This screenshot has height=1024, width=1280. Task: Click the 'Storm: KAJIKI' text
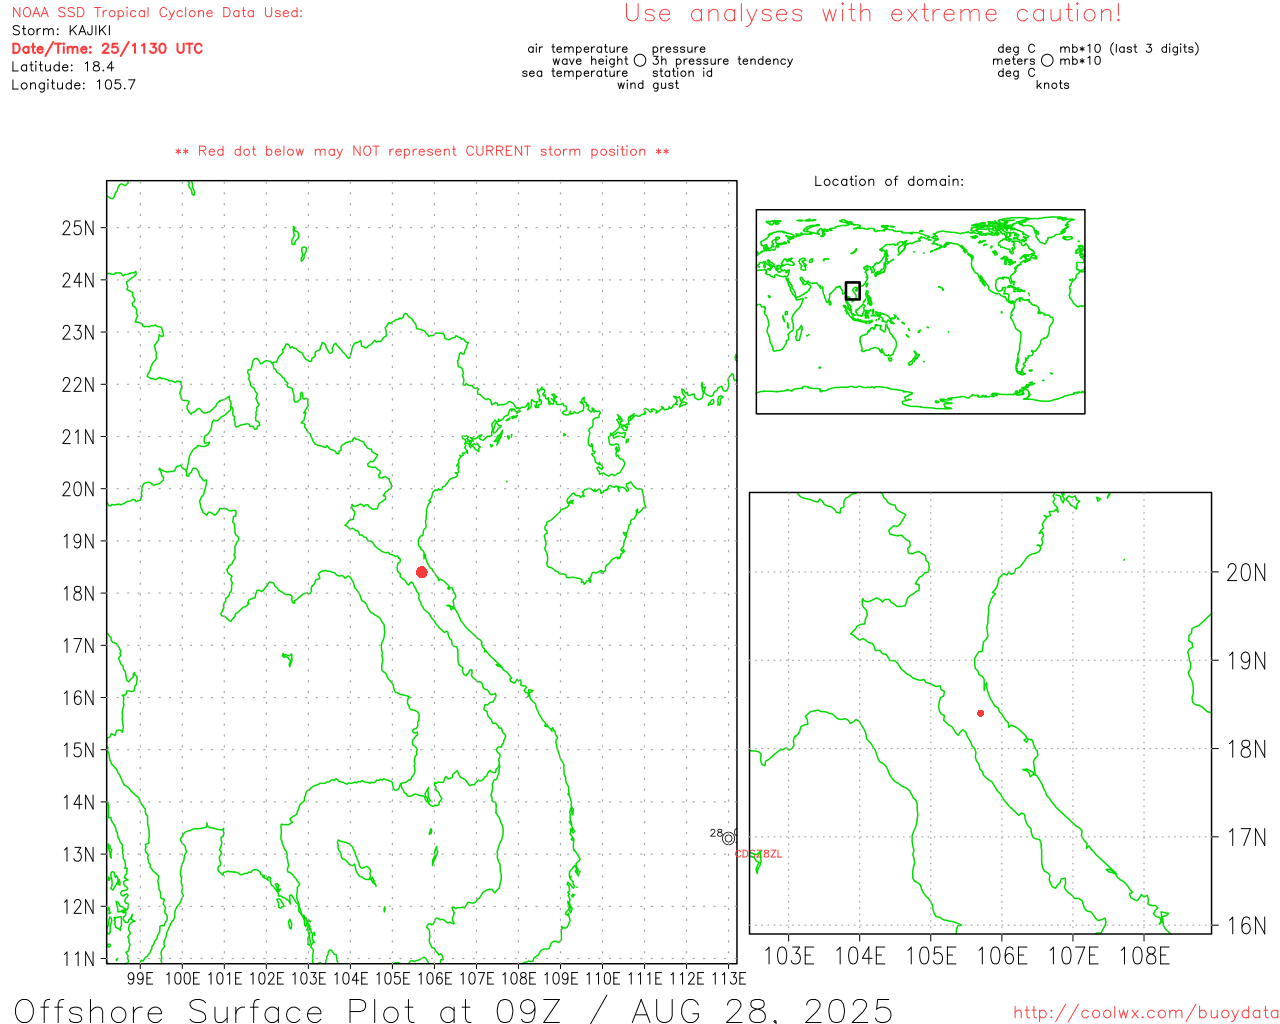[x=62, y=31]
